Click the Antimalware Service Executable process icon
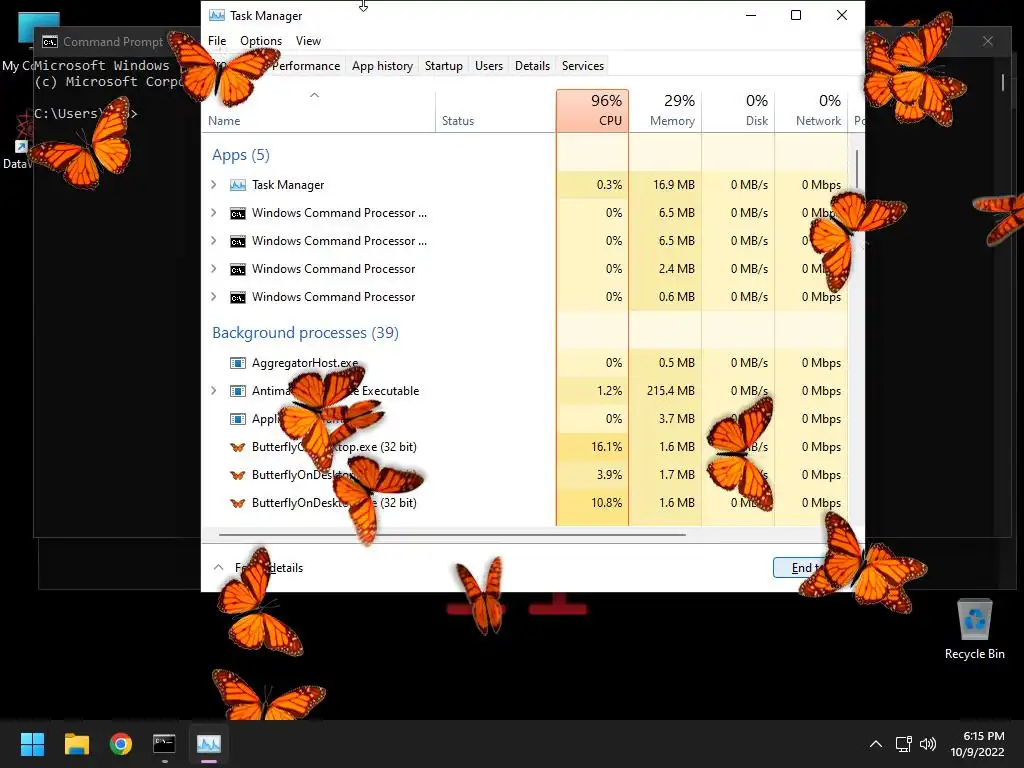The image size is (1024, 768). [238, 391]
